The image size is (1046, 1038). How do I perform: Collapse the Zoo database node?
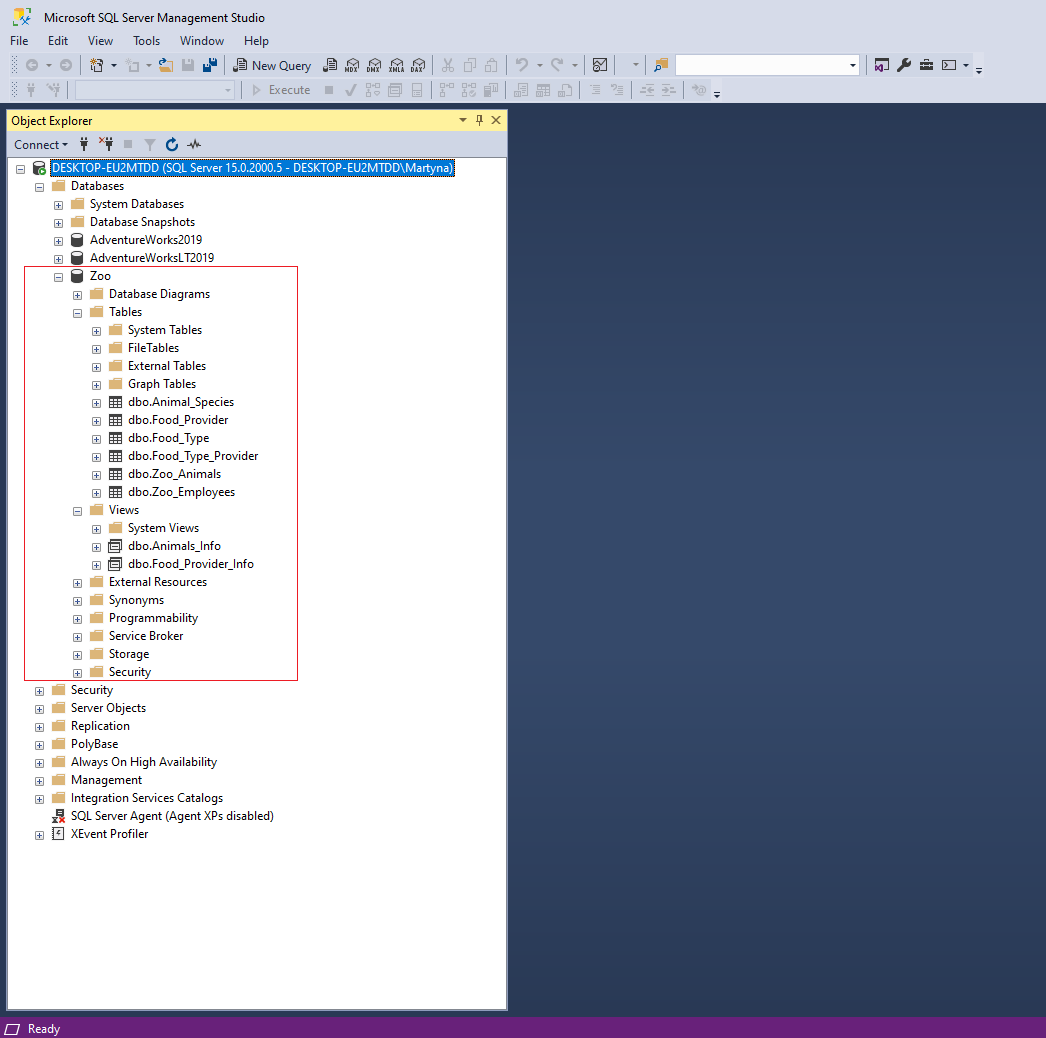coord(59,277)
